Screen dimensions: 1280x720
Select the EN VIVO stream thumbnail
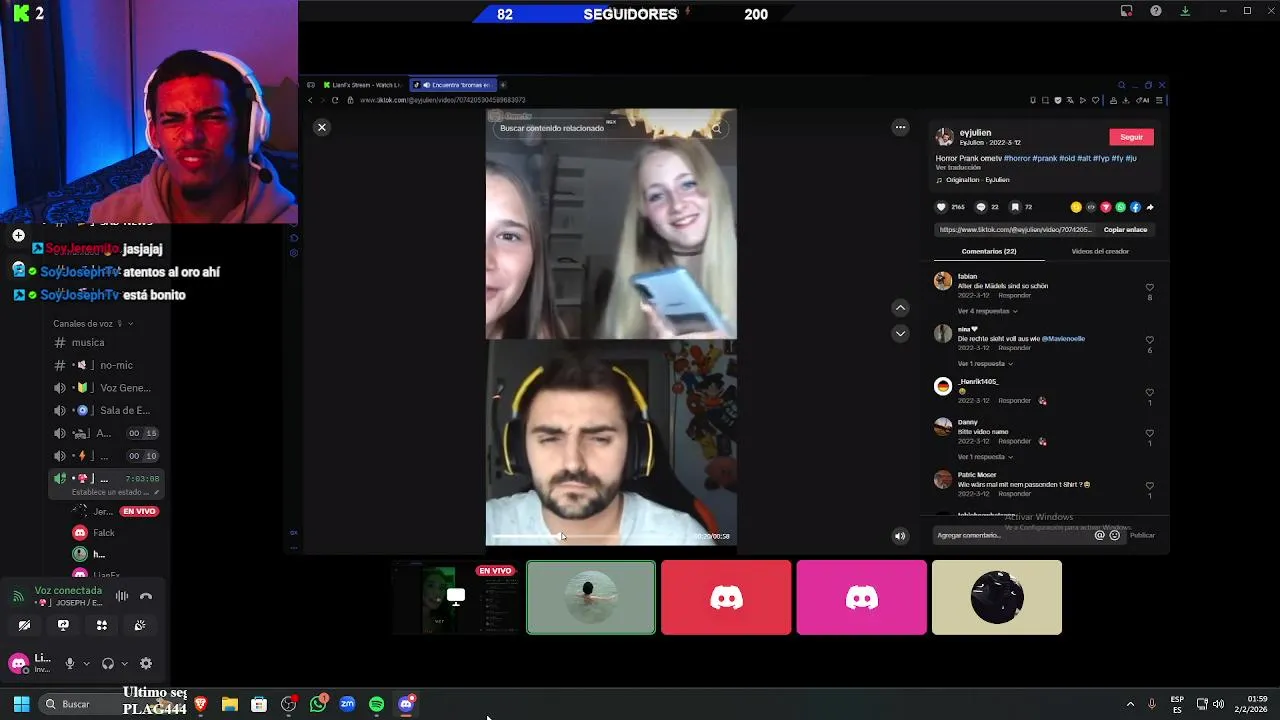[x=455, y=597]
